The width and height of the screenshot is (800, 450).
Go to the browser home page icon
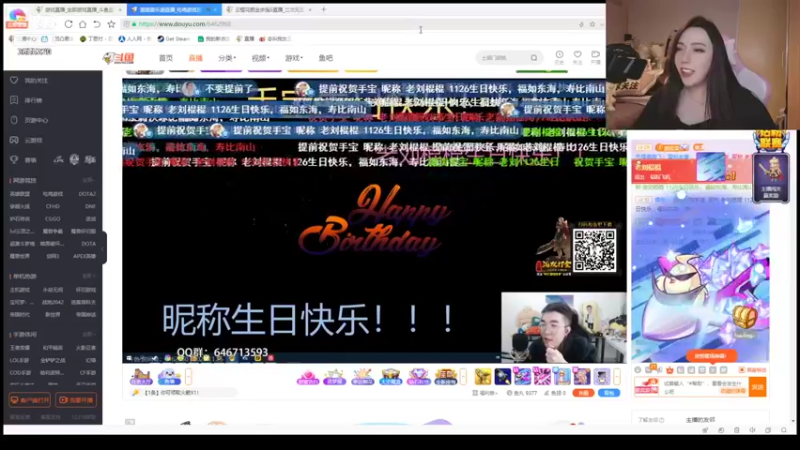pos(82,24)
